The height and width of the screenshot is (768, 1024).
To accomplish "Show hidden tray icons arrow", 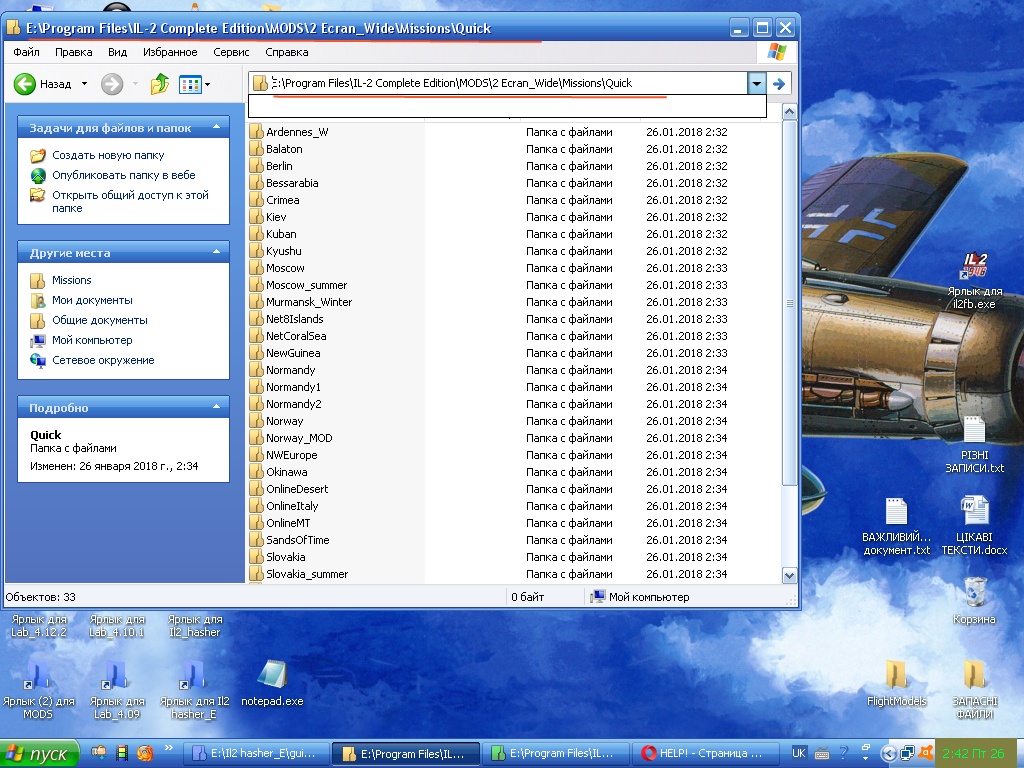I will tap(888, 753).
